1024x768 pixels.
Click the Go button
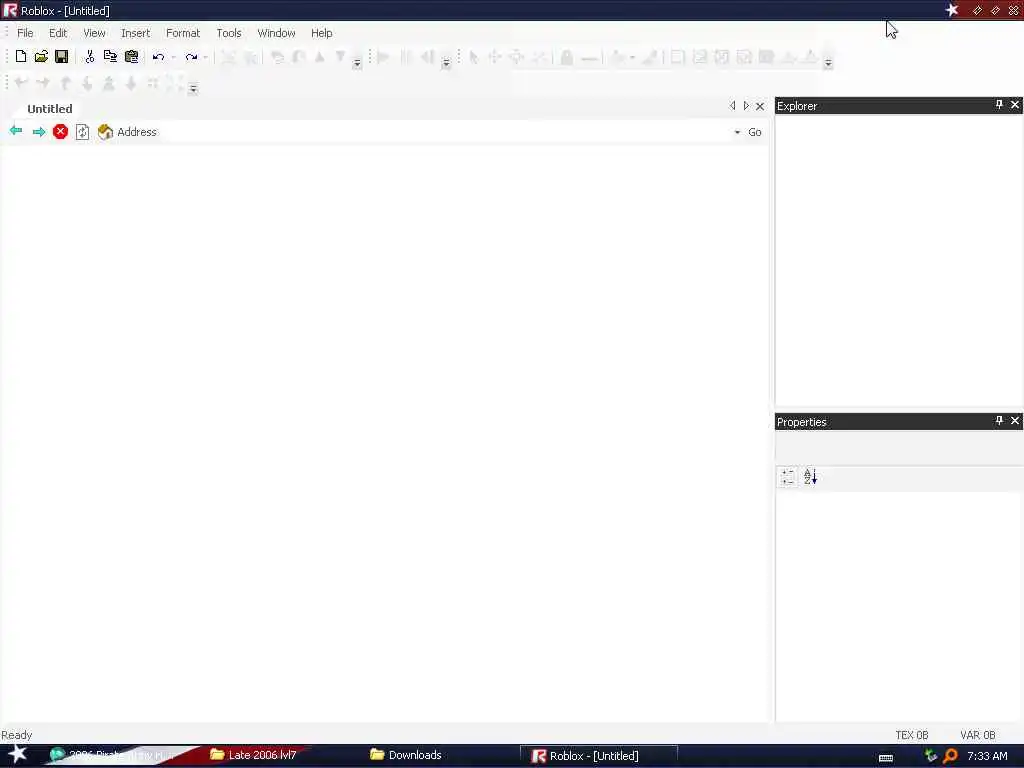(755, 132)
